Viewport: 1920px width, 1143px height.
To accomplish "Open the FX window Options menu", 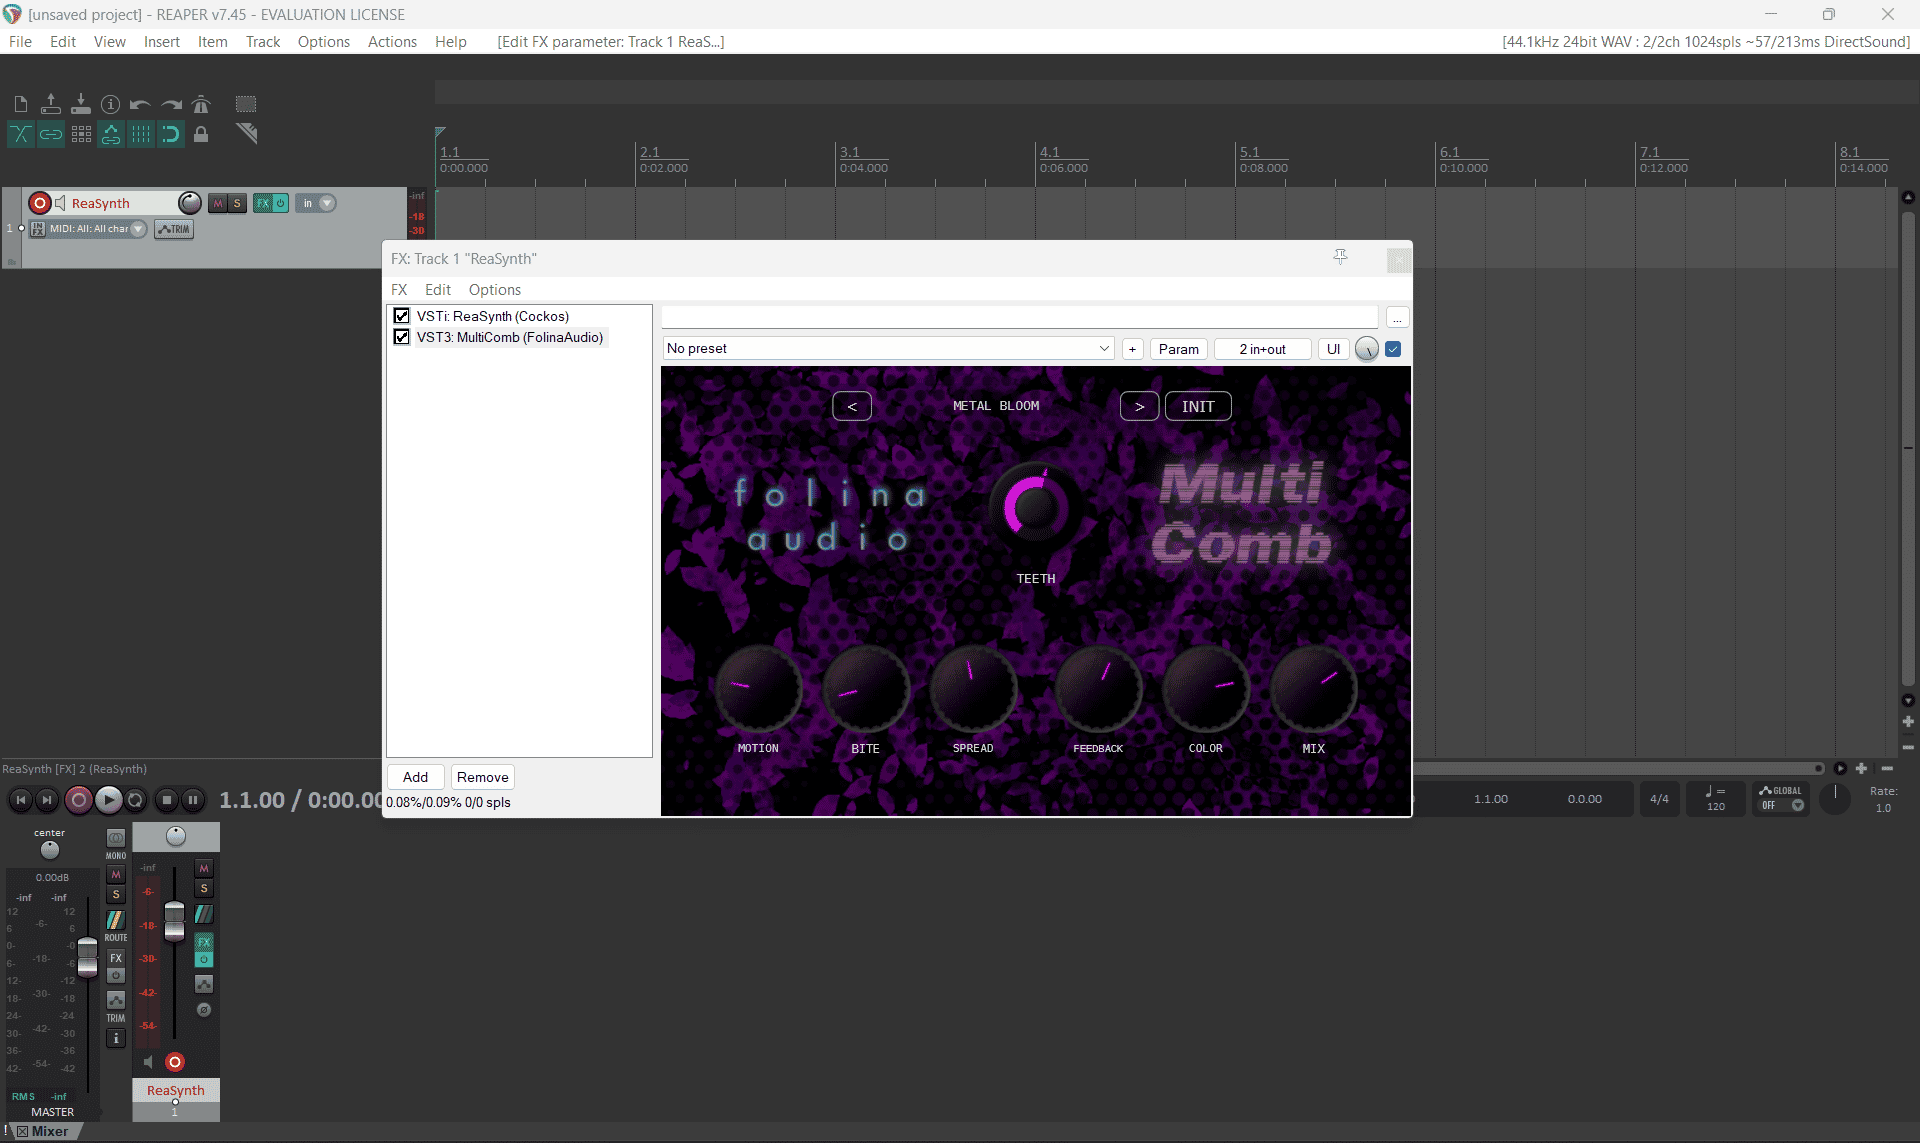I will pyautogui.click(x=494, y=289).
